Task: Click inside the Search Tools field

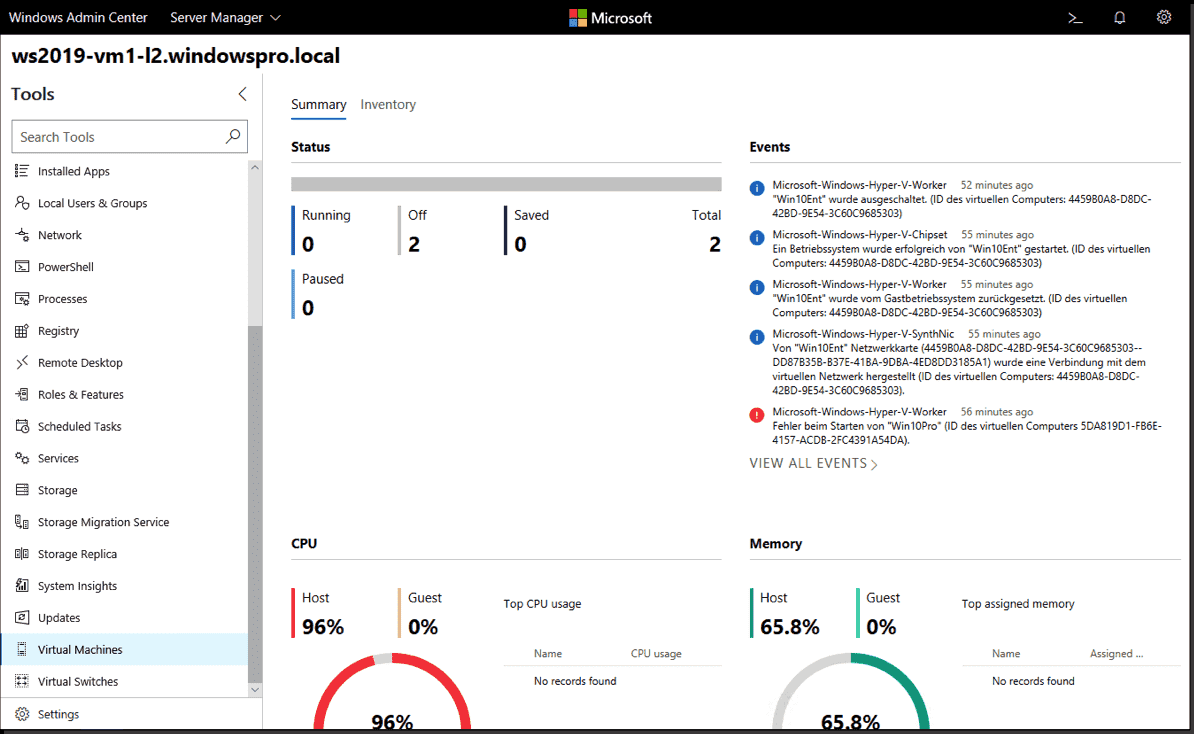Action: 120,136
